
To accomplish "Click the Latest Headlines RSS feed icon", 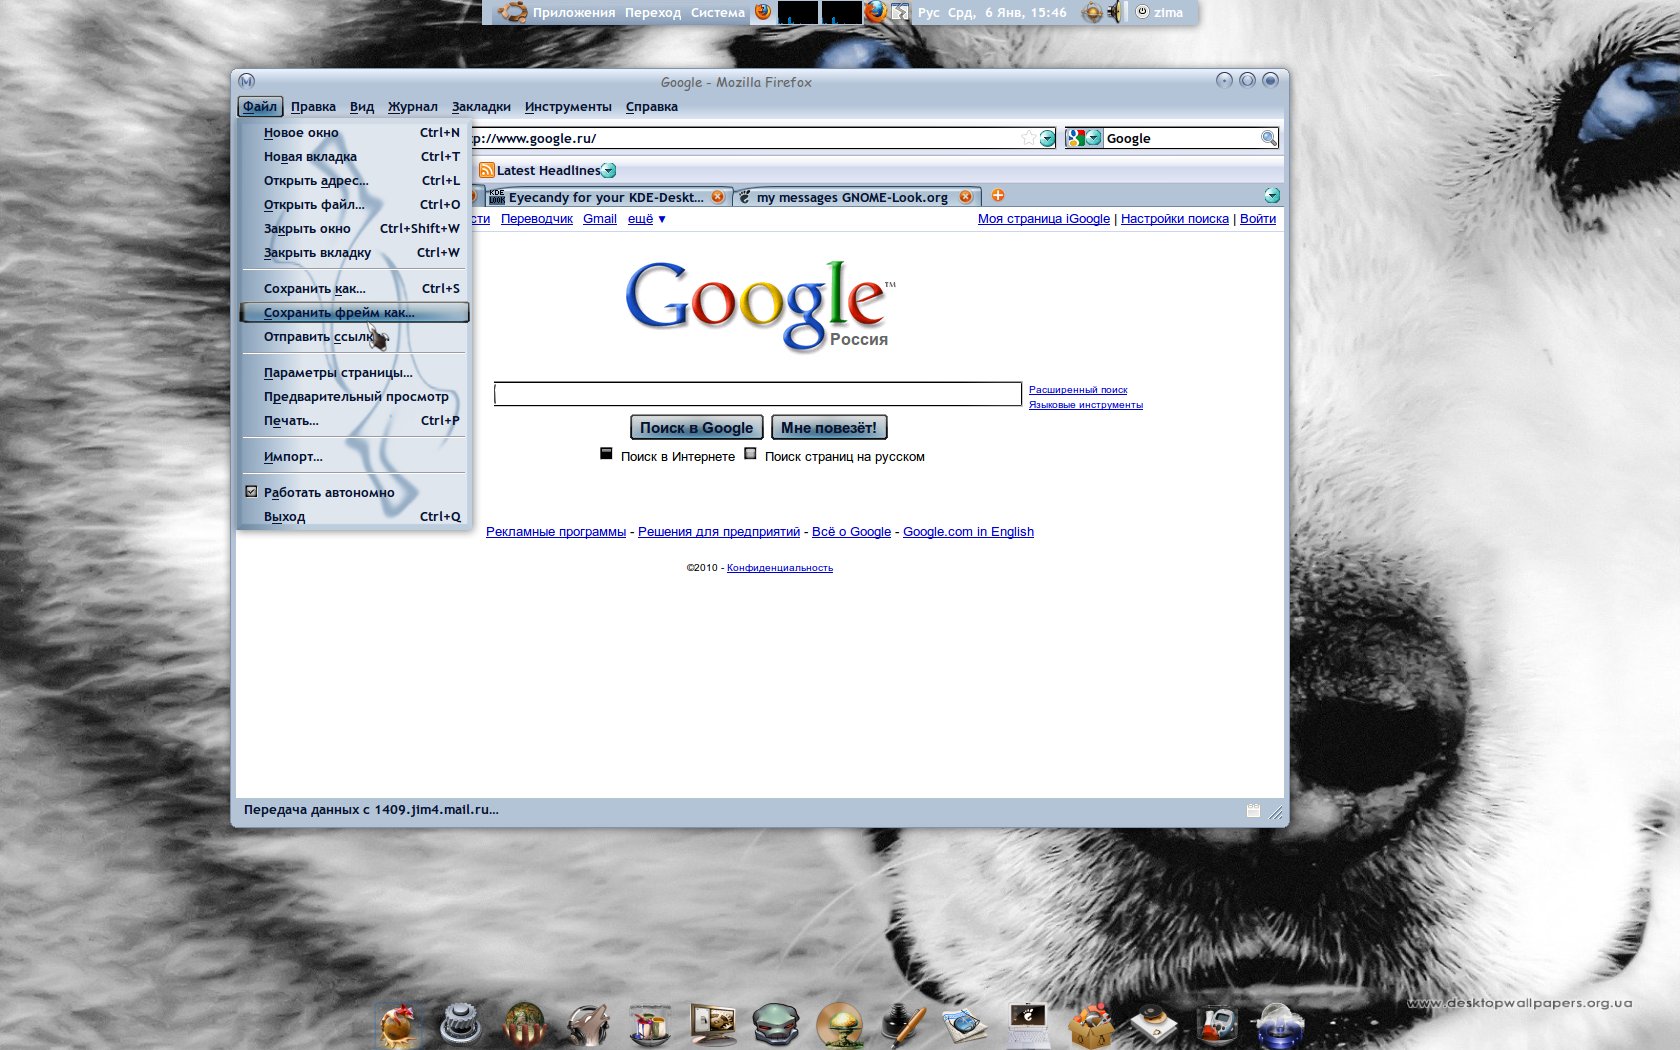I will 487,170.
